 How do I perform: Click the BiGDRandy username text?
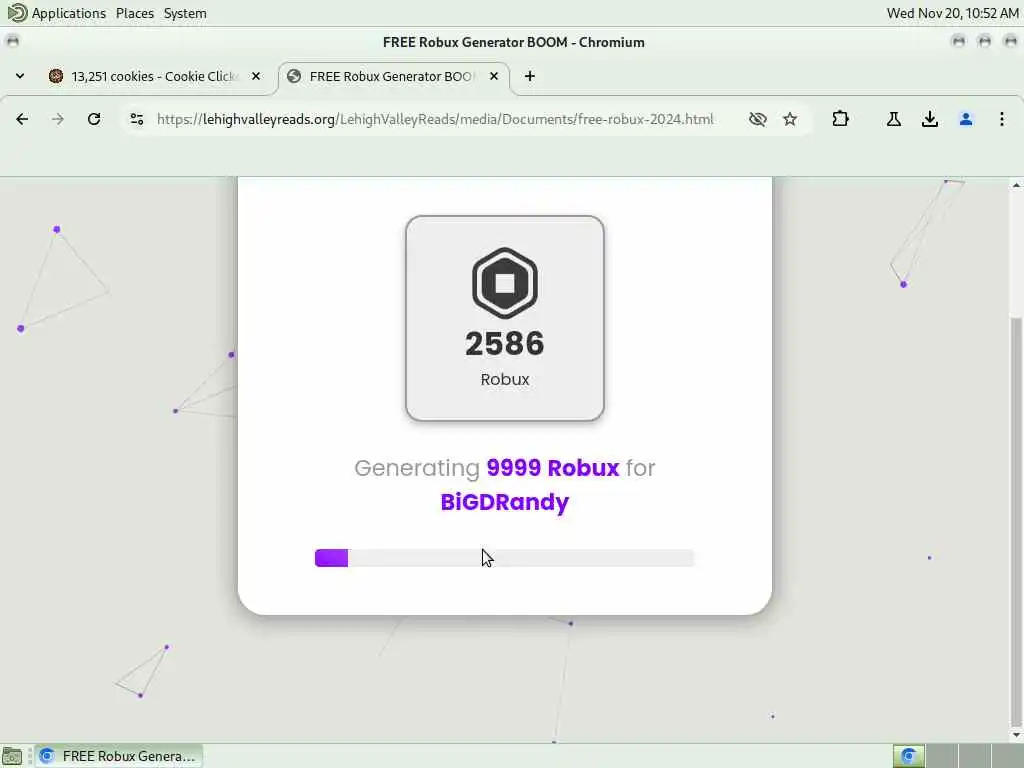pos(505,502)
